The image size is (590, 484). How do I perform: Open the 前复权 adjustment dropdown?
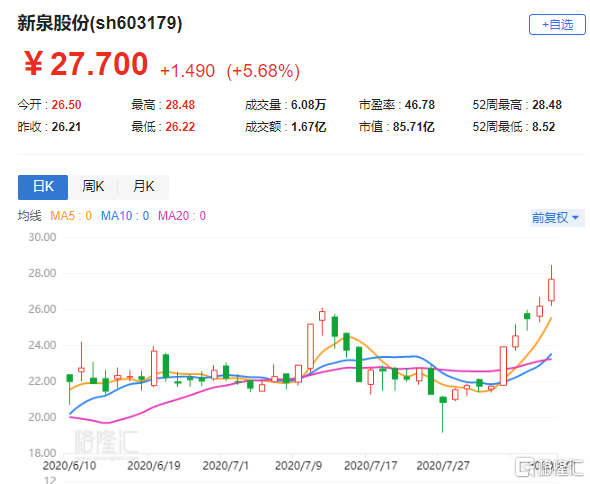pos(557,218)
